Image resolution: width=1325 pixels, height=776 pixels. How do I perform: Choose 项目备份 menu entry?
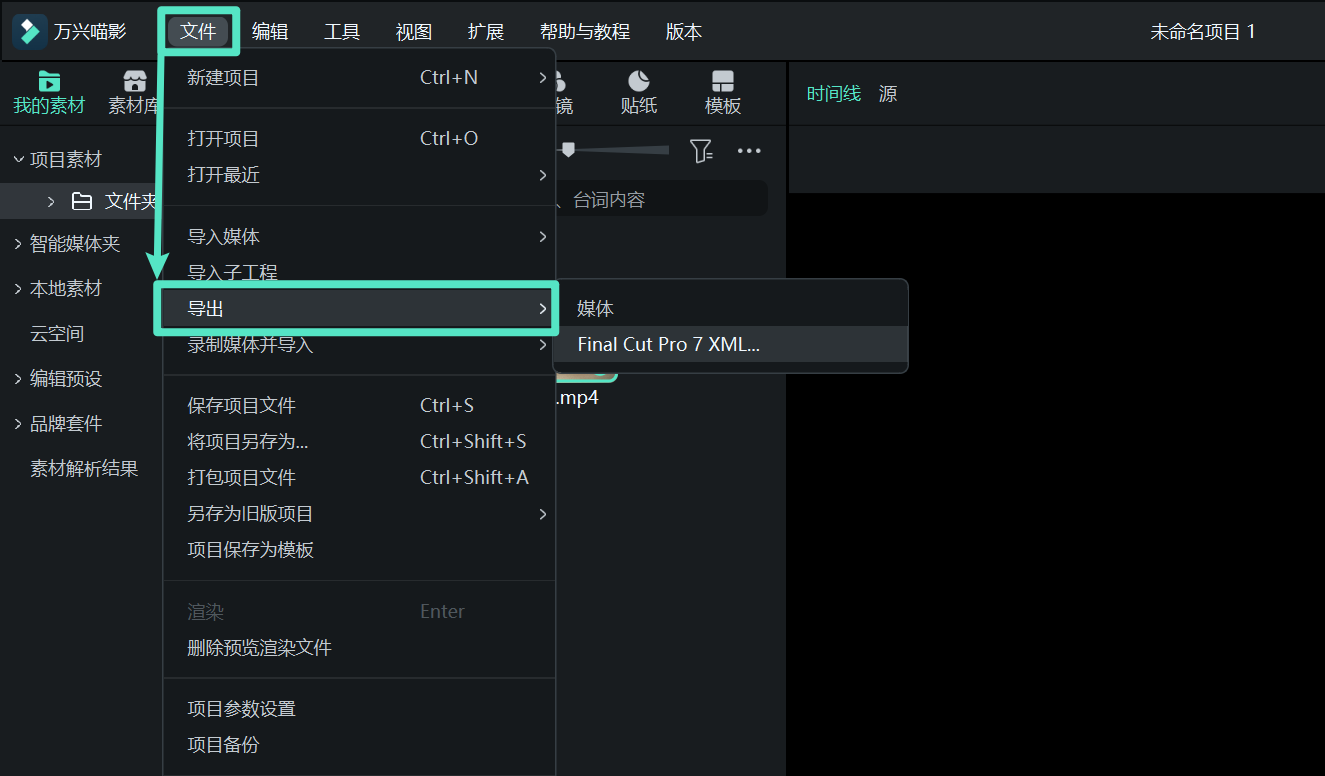[359, 745]
